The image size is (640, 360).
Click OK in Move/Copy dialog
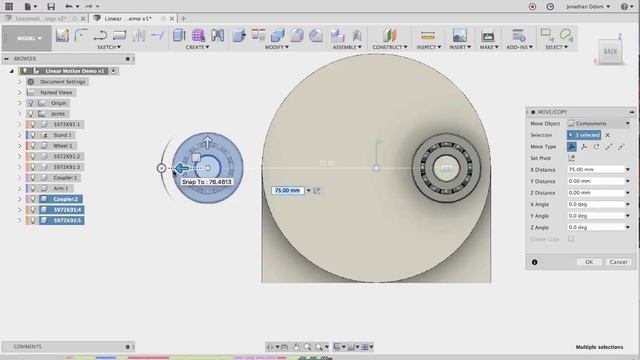589,262
